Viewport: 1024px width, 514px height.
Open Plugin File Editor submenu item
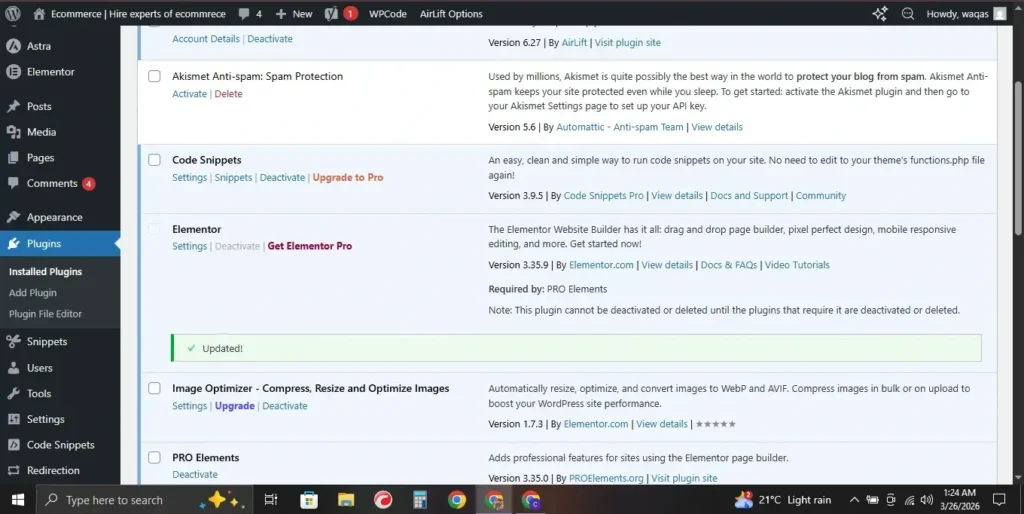pyautogui.click(x=45, y=313)
